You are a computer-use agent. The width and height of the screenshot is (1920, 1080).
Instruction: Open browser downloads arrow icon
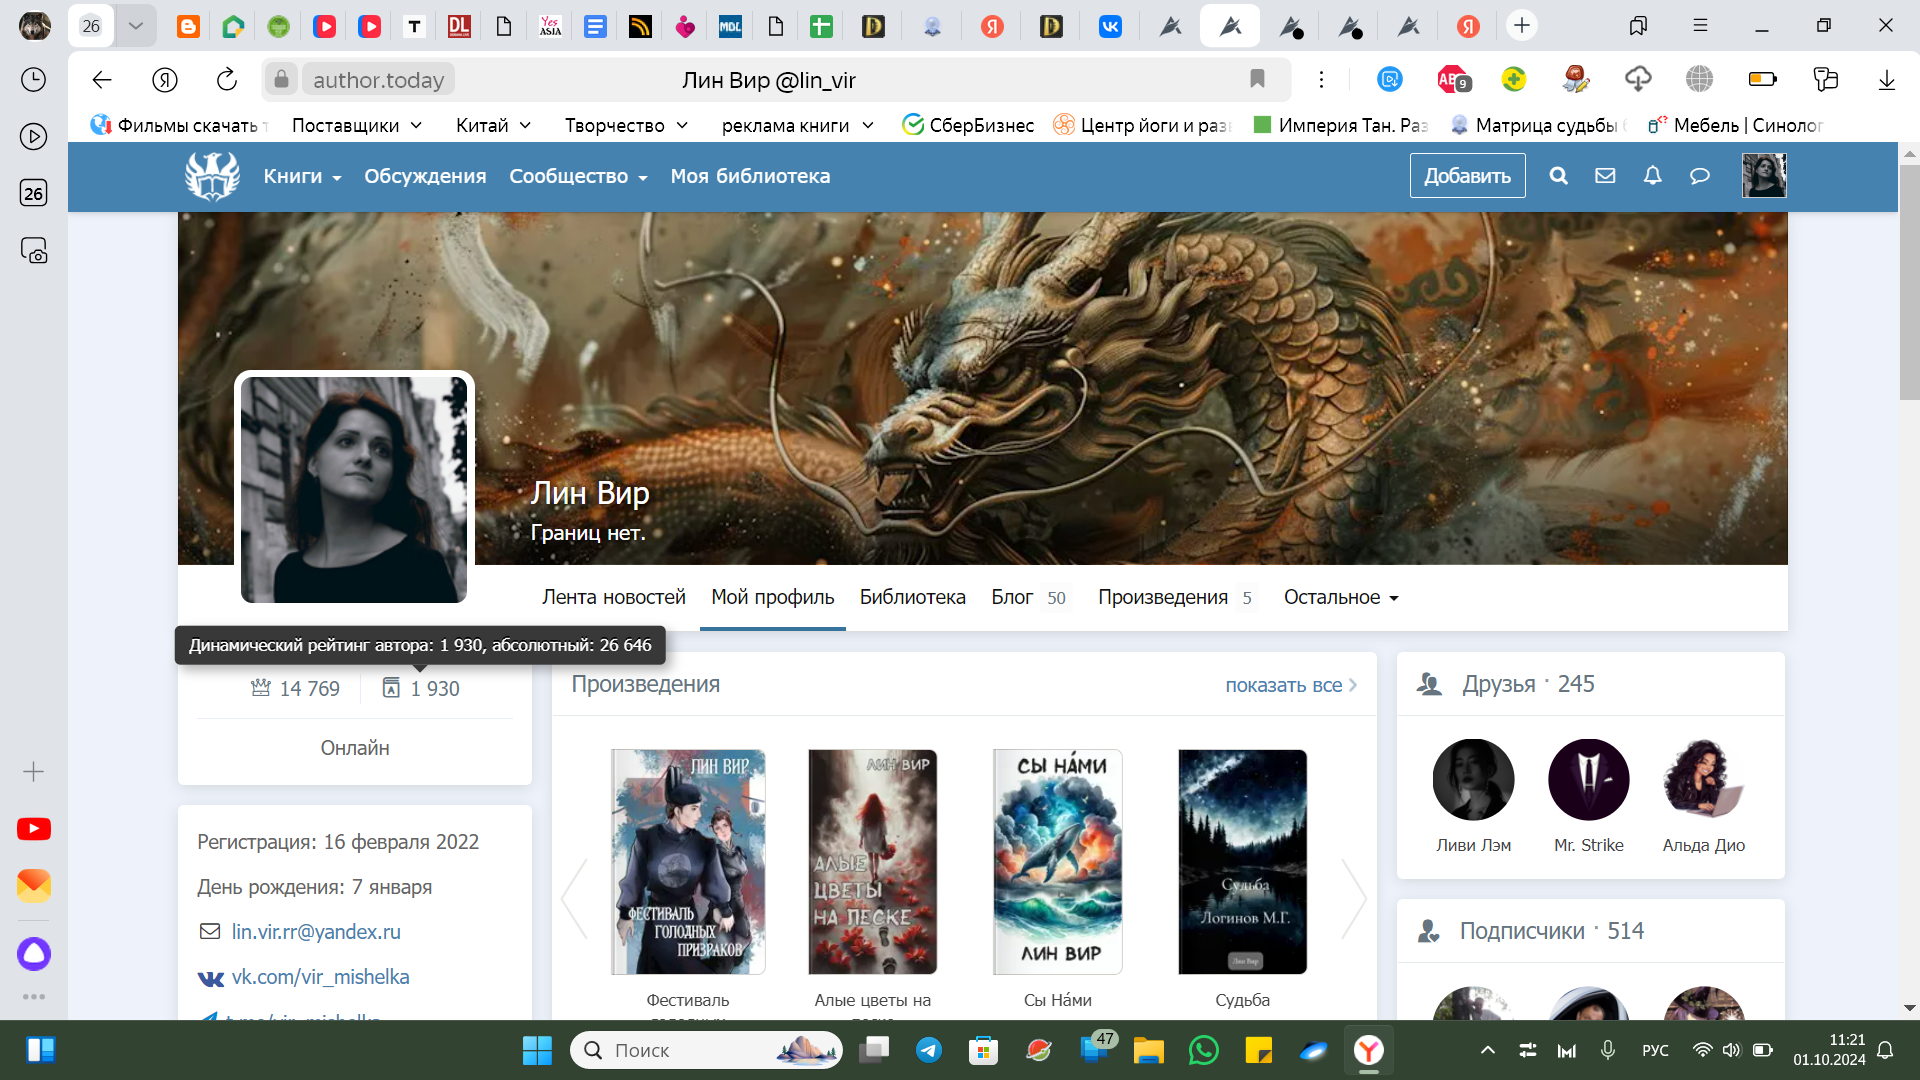click(x=1886, y=80)
